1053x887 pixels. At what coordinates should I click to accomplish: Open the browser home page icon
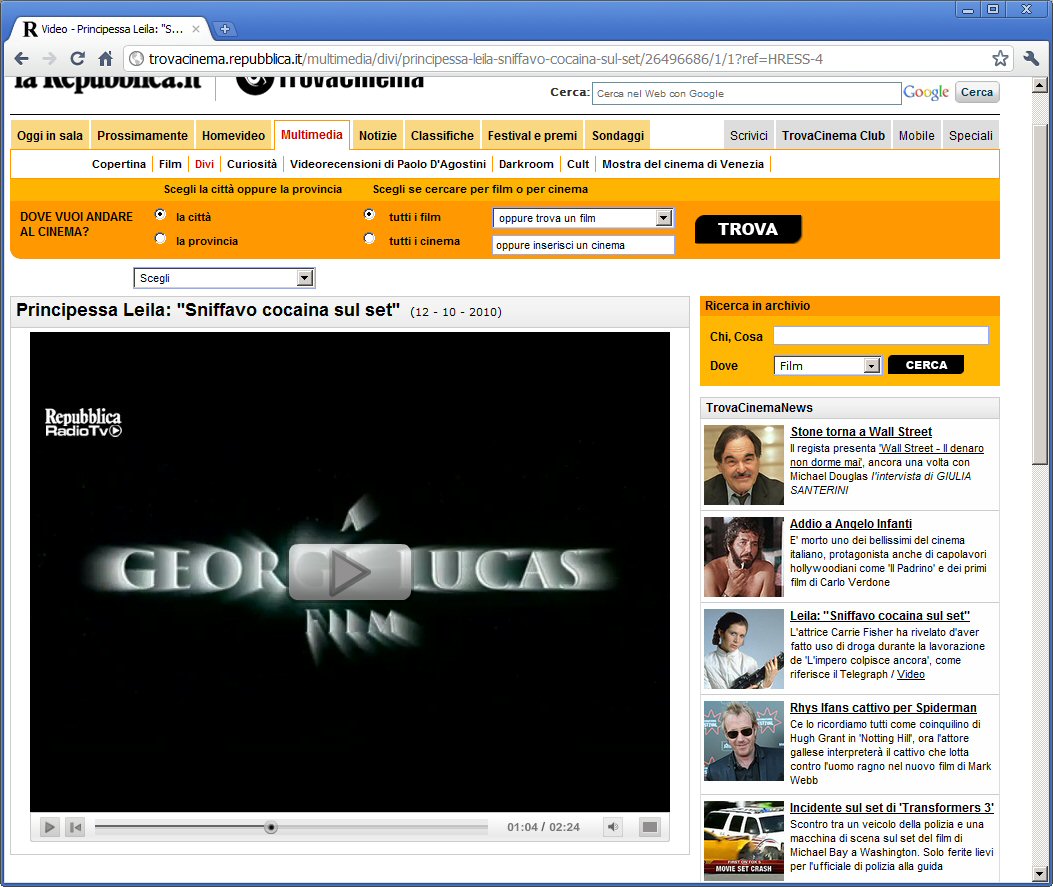(105, 59)
